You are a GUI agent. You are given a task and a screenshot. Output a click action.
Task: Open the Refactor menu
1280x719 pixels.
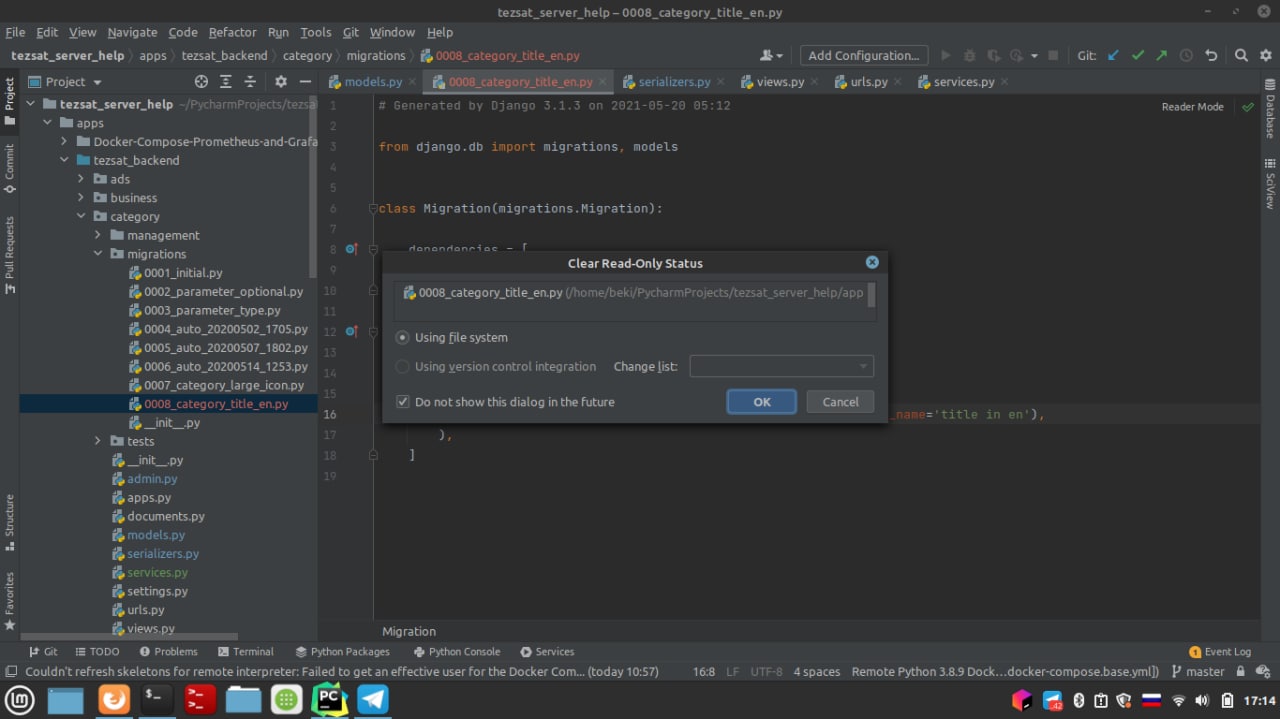point(233,32)
